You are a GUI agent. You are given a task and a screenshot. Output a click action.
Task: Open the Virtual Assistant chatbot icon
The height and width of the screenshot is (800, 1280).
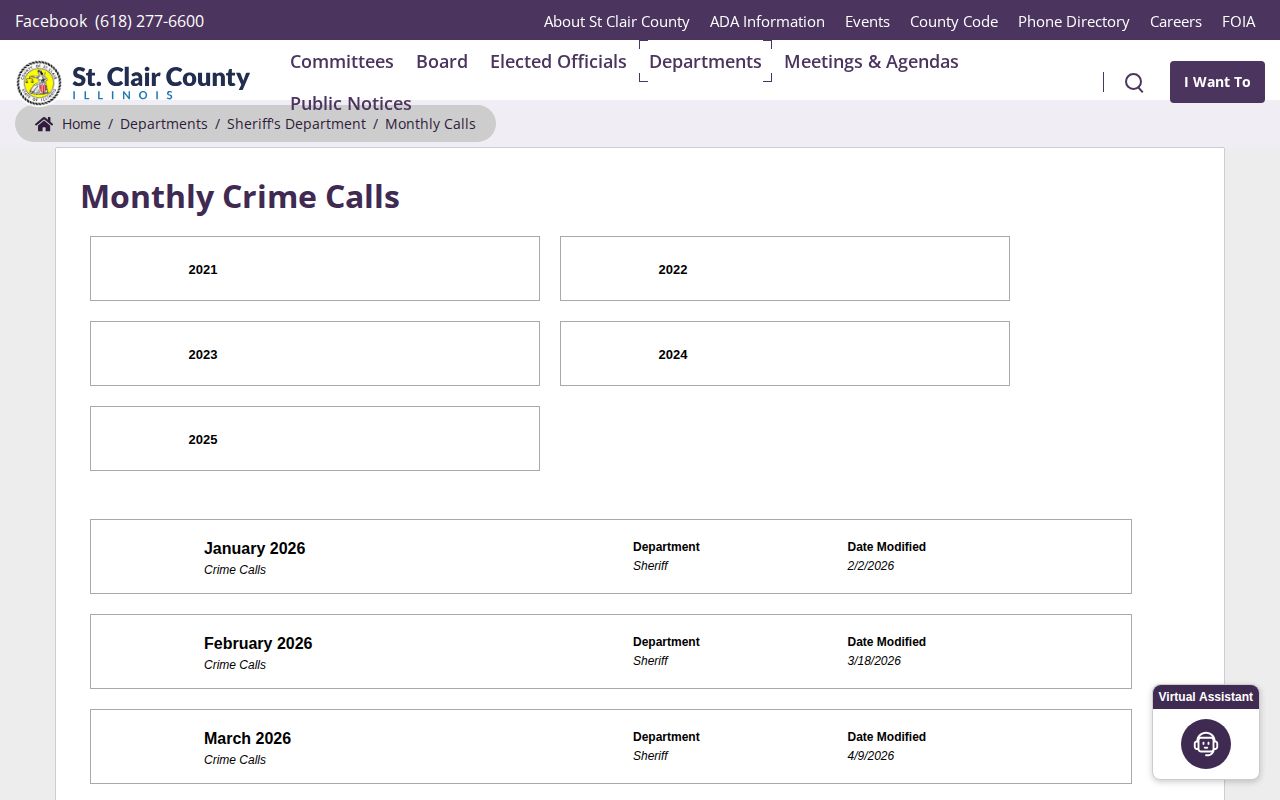[1206, 744]
